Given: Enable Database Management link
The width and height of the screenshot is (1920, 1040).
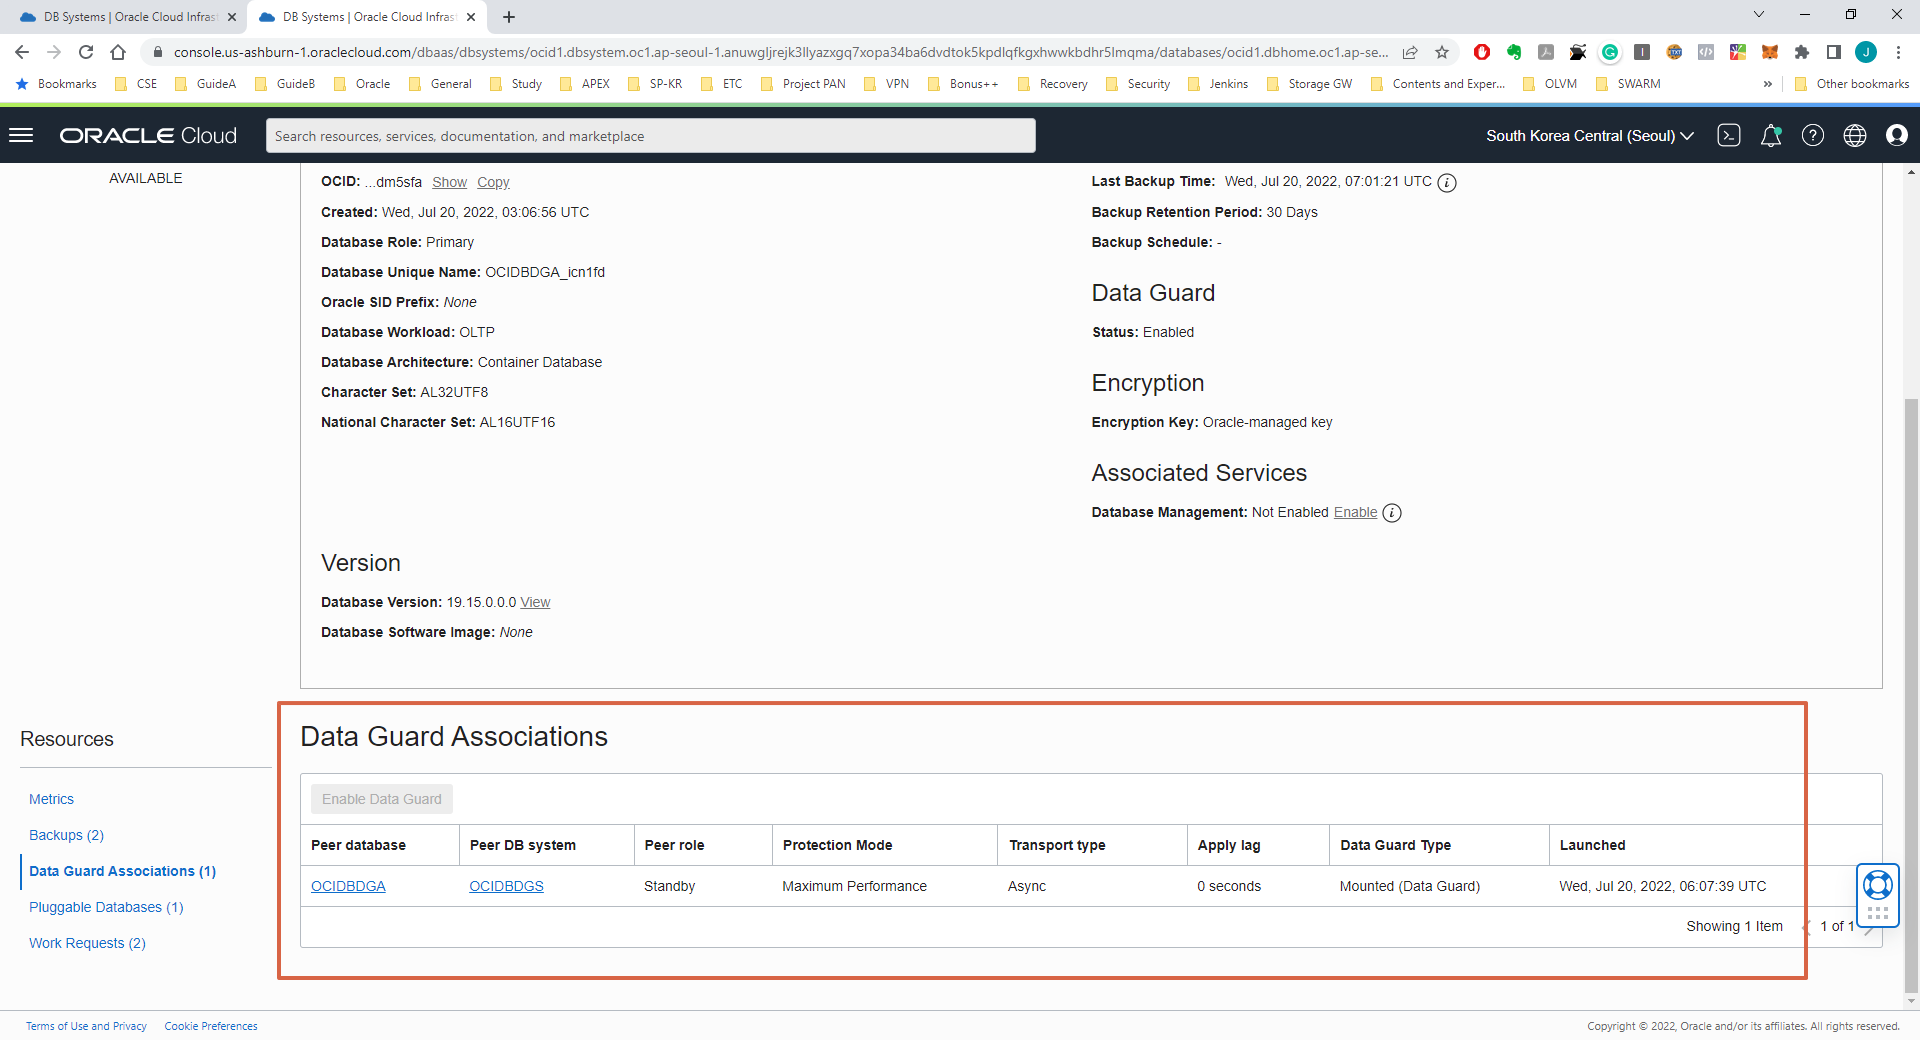Looking at the screenshot, I should point(1355,512).
